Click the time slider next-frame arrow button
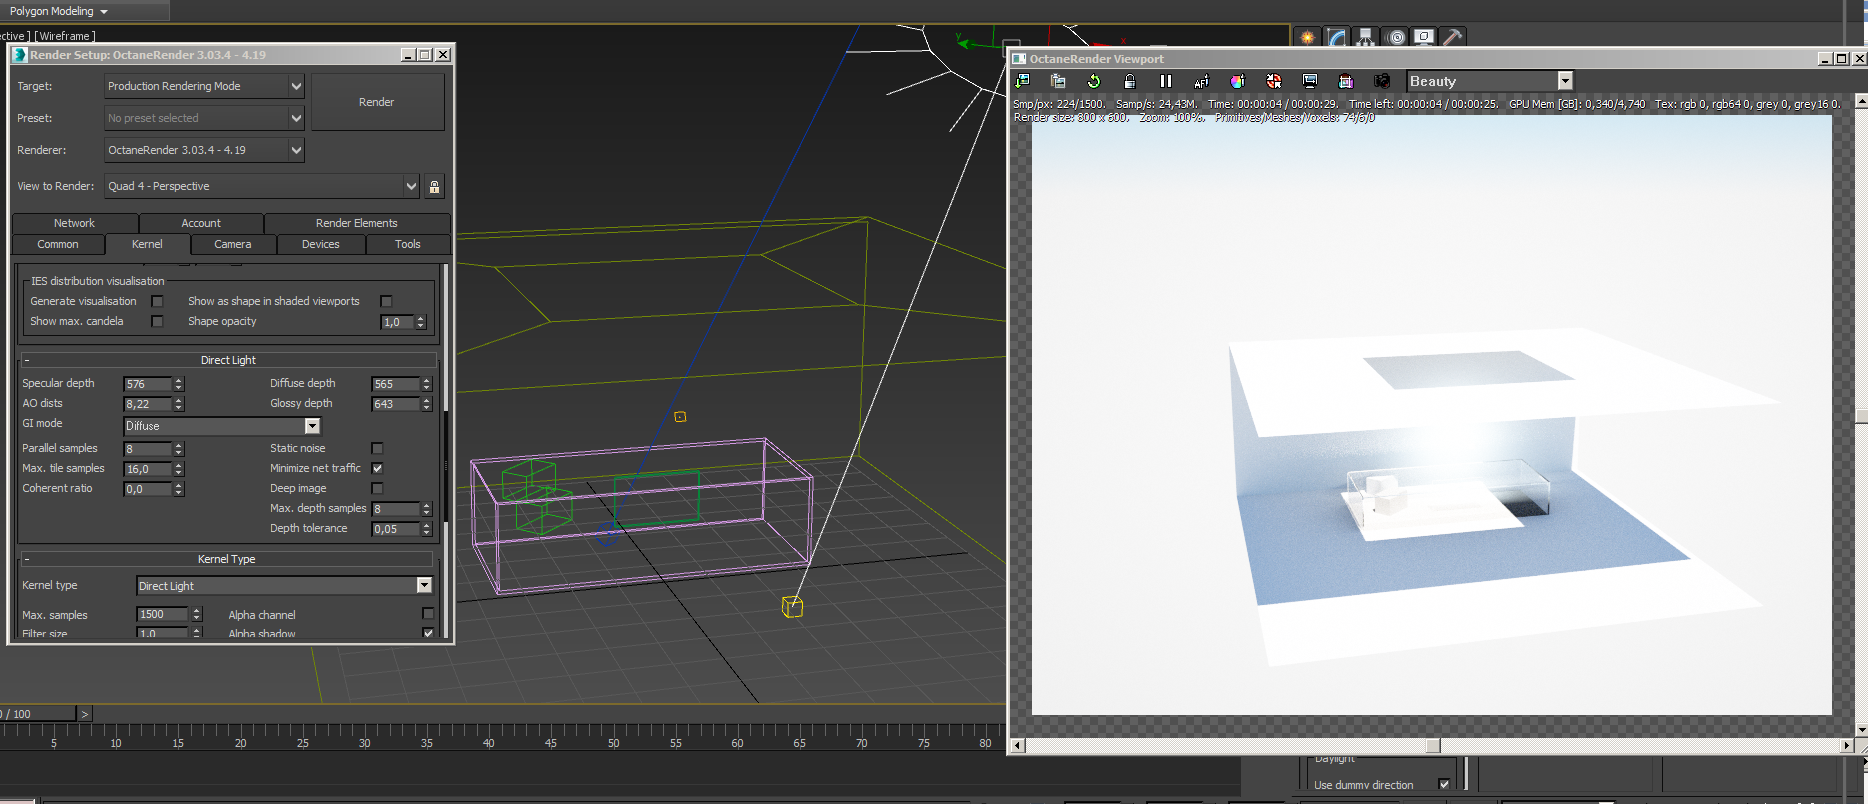Screen dimensions: 1868x804 [x=85, y=714]
